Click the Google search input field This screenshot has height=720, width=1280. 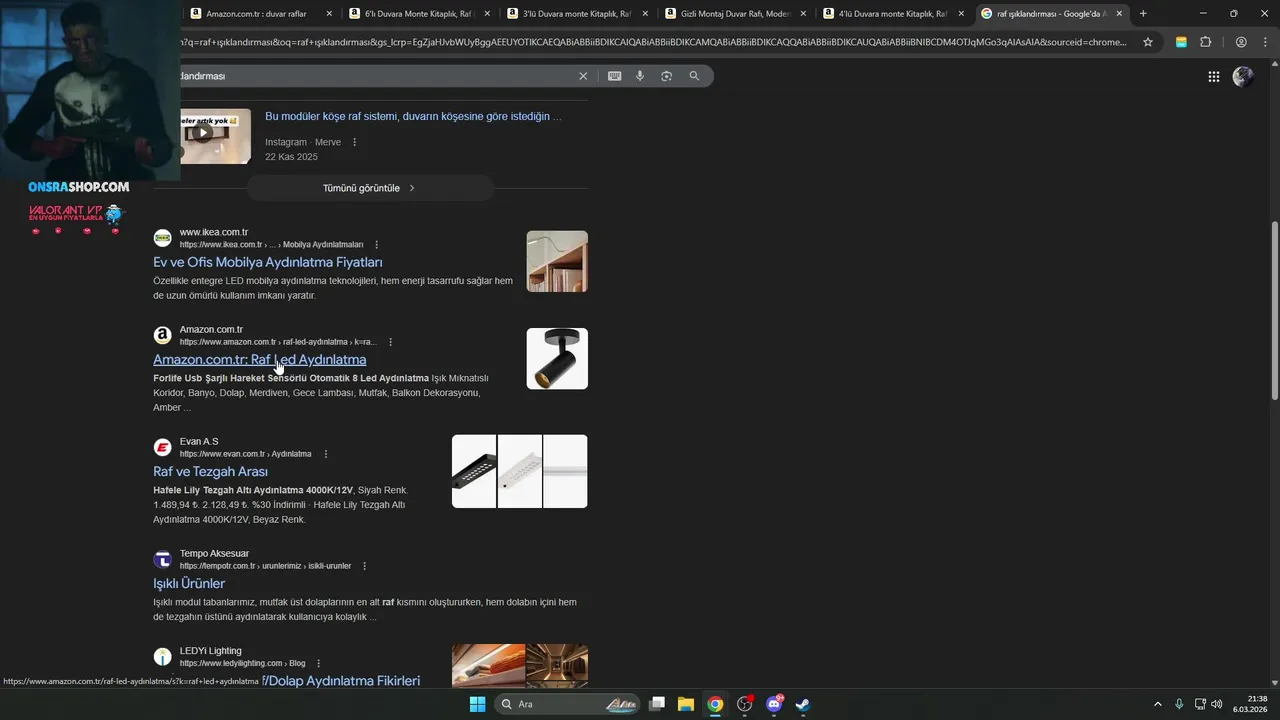tap(375, 76)
